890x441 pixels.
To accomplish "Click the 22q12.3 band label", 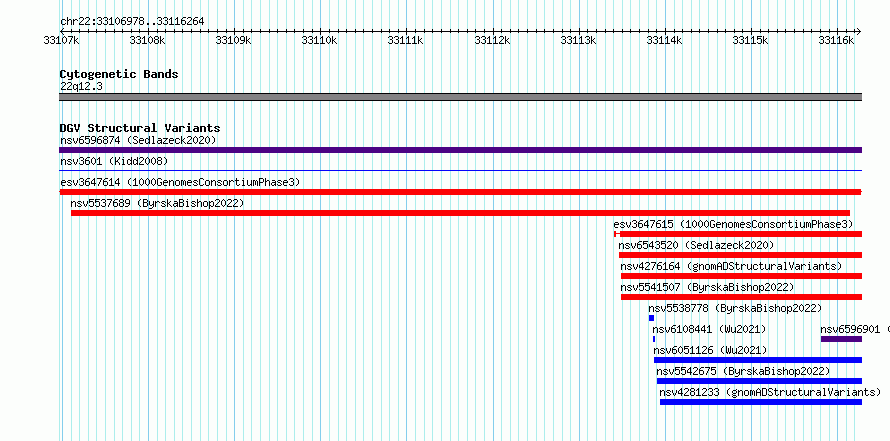I will (81, 86).
